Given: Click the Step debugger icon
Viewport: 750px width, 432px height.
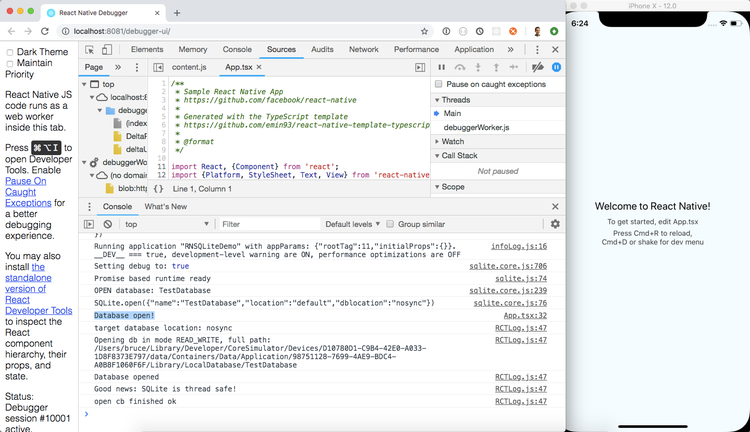Looking at the screenshot, I should 514,67.
